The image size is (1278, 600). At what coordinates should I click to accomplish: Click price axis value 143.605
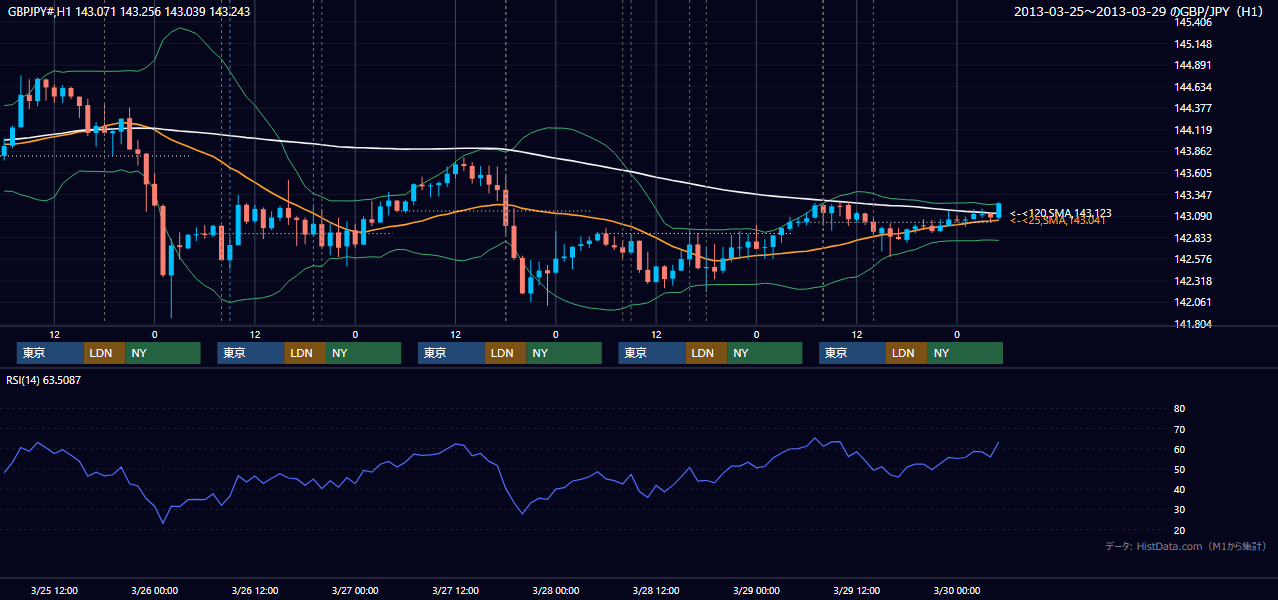click(x=1193, y=173)
